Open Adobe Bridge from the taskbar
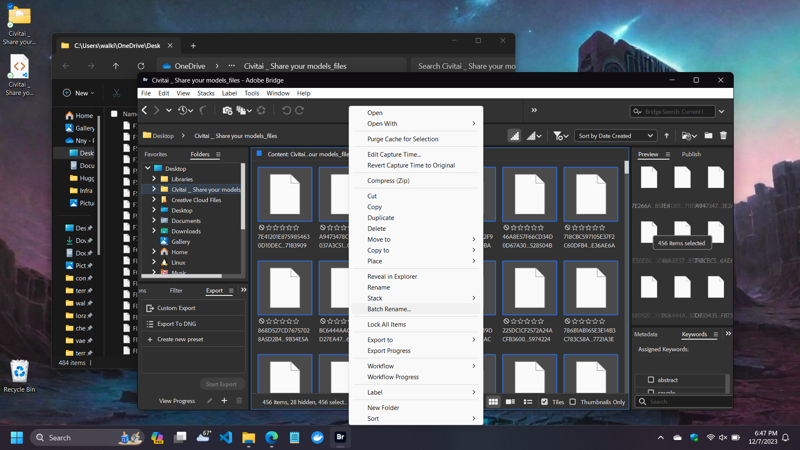 (x=340, y=437)
